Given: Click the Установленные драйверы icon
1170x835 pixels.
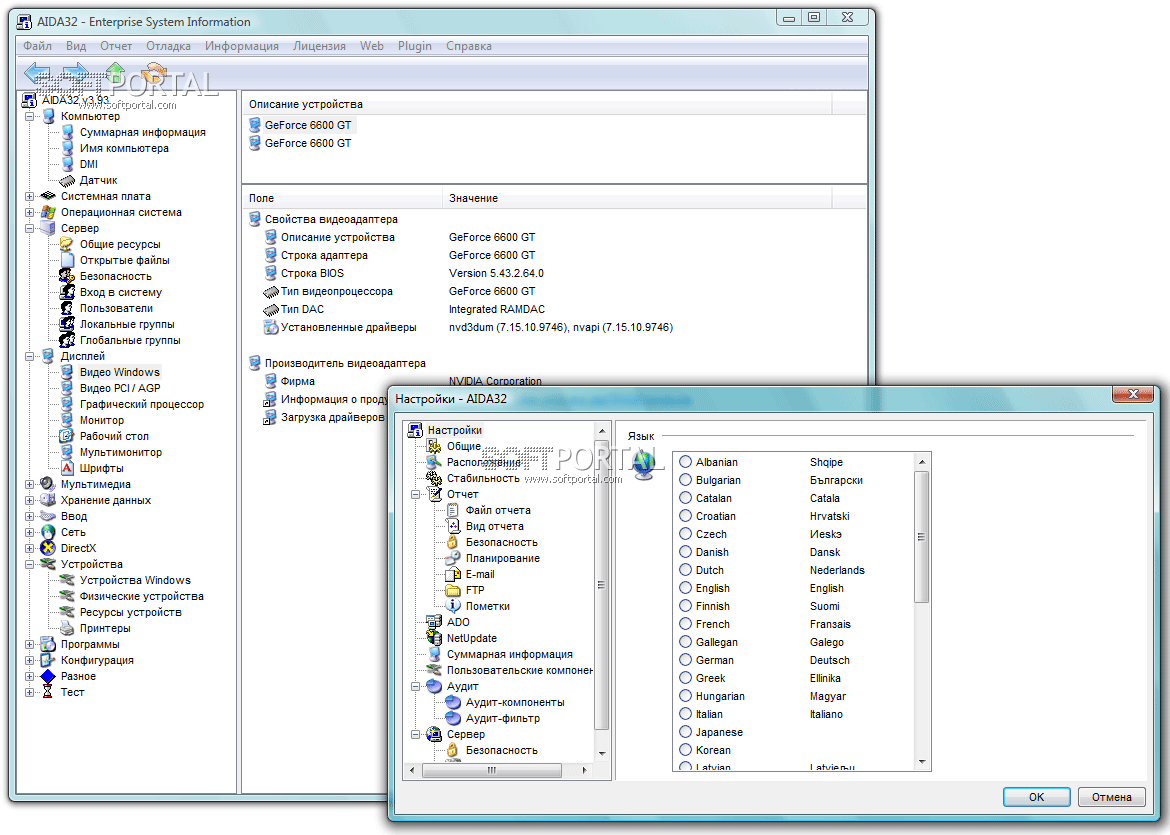Looking at the screenshot, I should (x=271, y=328).
